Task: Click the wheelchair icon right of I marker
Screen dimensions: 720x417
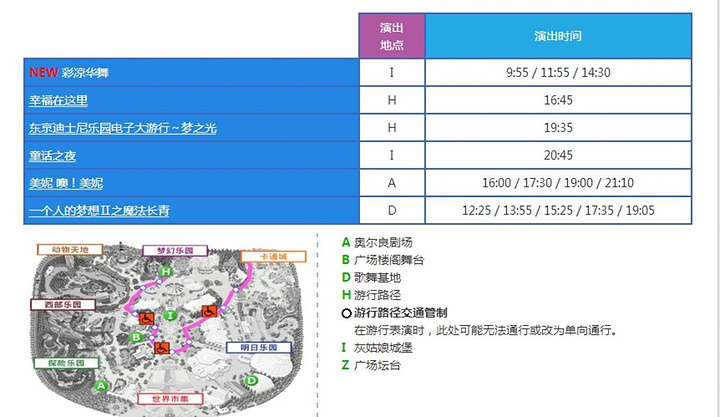Action: [208, 311]
